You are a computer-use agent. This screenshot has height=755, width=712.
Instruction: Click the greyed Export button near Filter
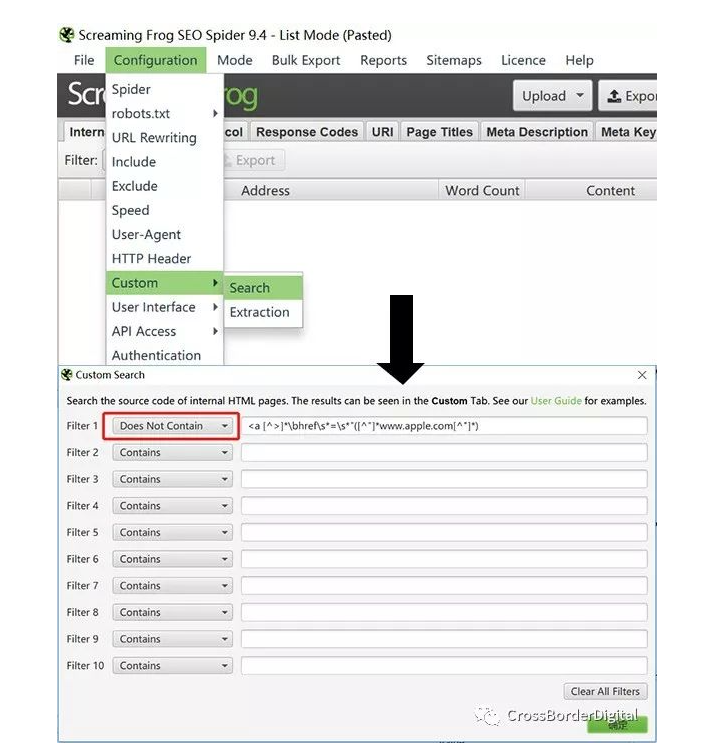254,160
